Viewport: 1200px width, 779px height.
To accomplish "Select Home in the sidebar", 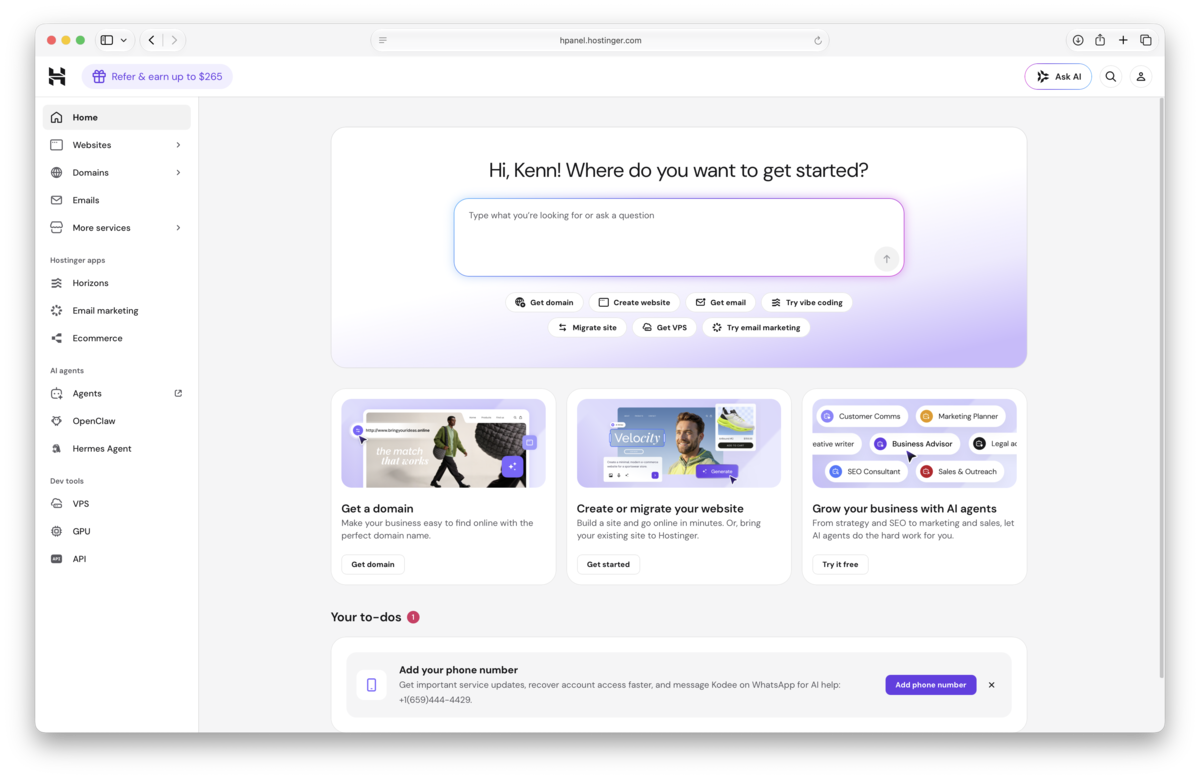I will 116,117.
